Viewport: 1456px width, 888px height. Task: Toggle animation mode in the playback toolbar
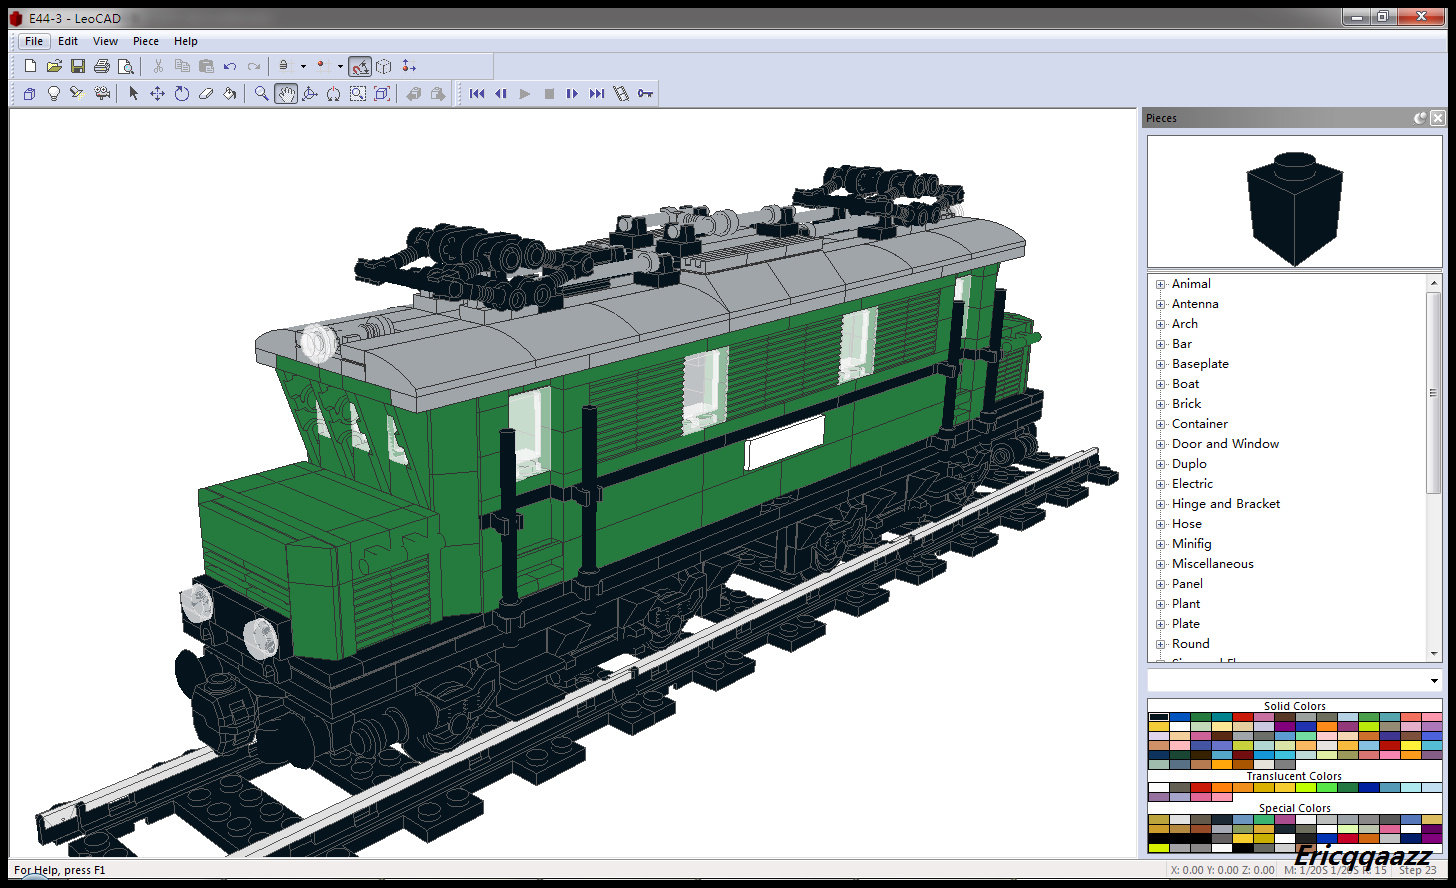tap(621, 93)
